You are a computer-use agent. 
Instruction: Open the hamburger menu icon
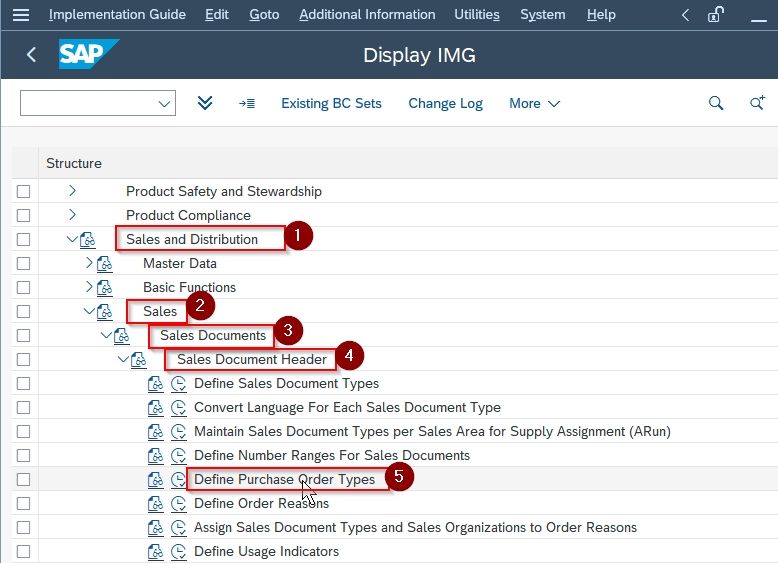21,15
